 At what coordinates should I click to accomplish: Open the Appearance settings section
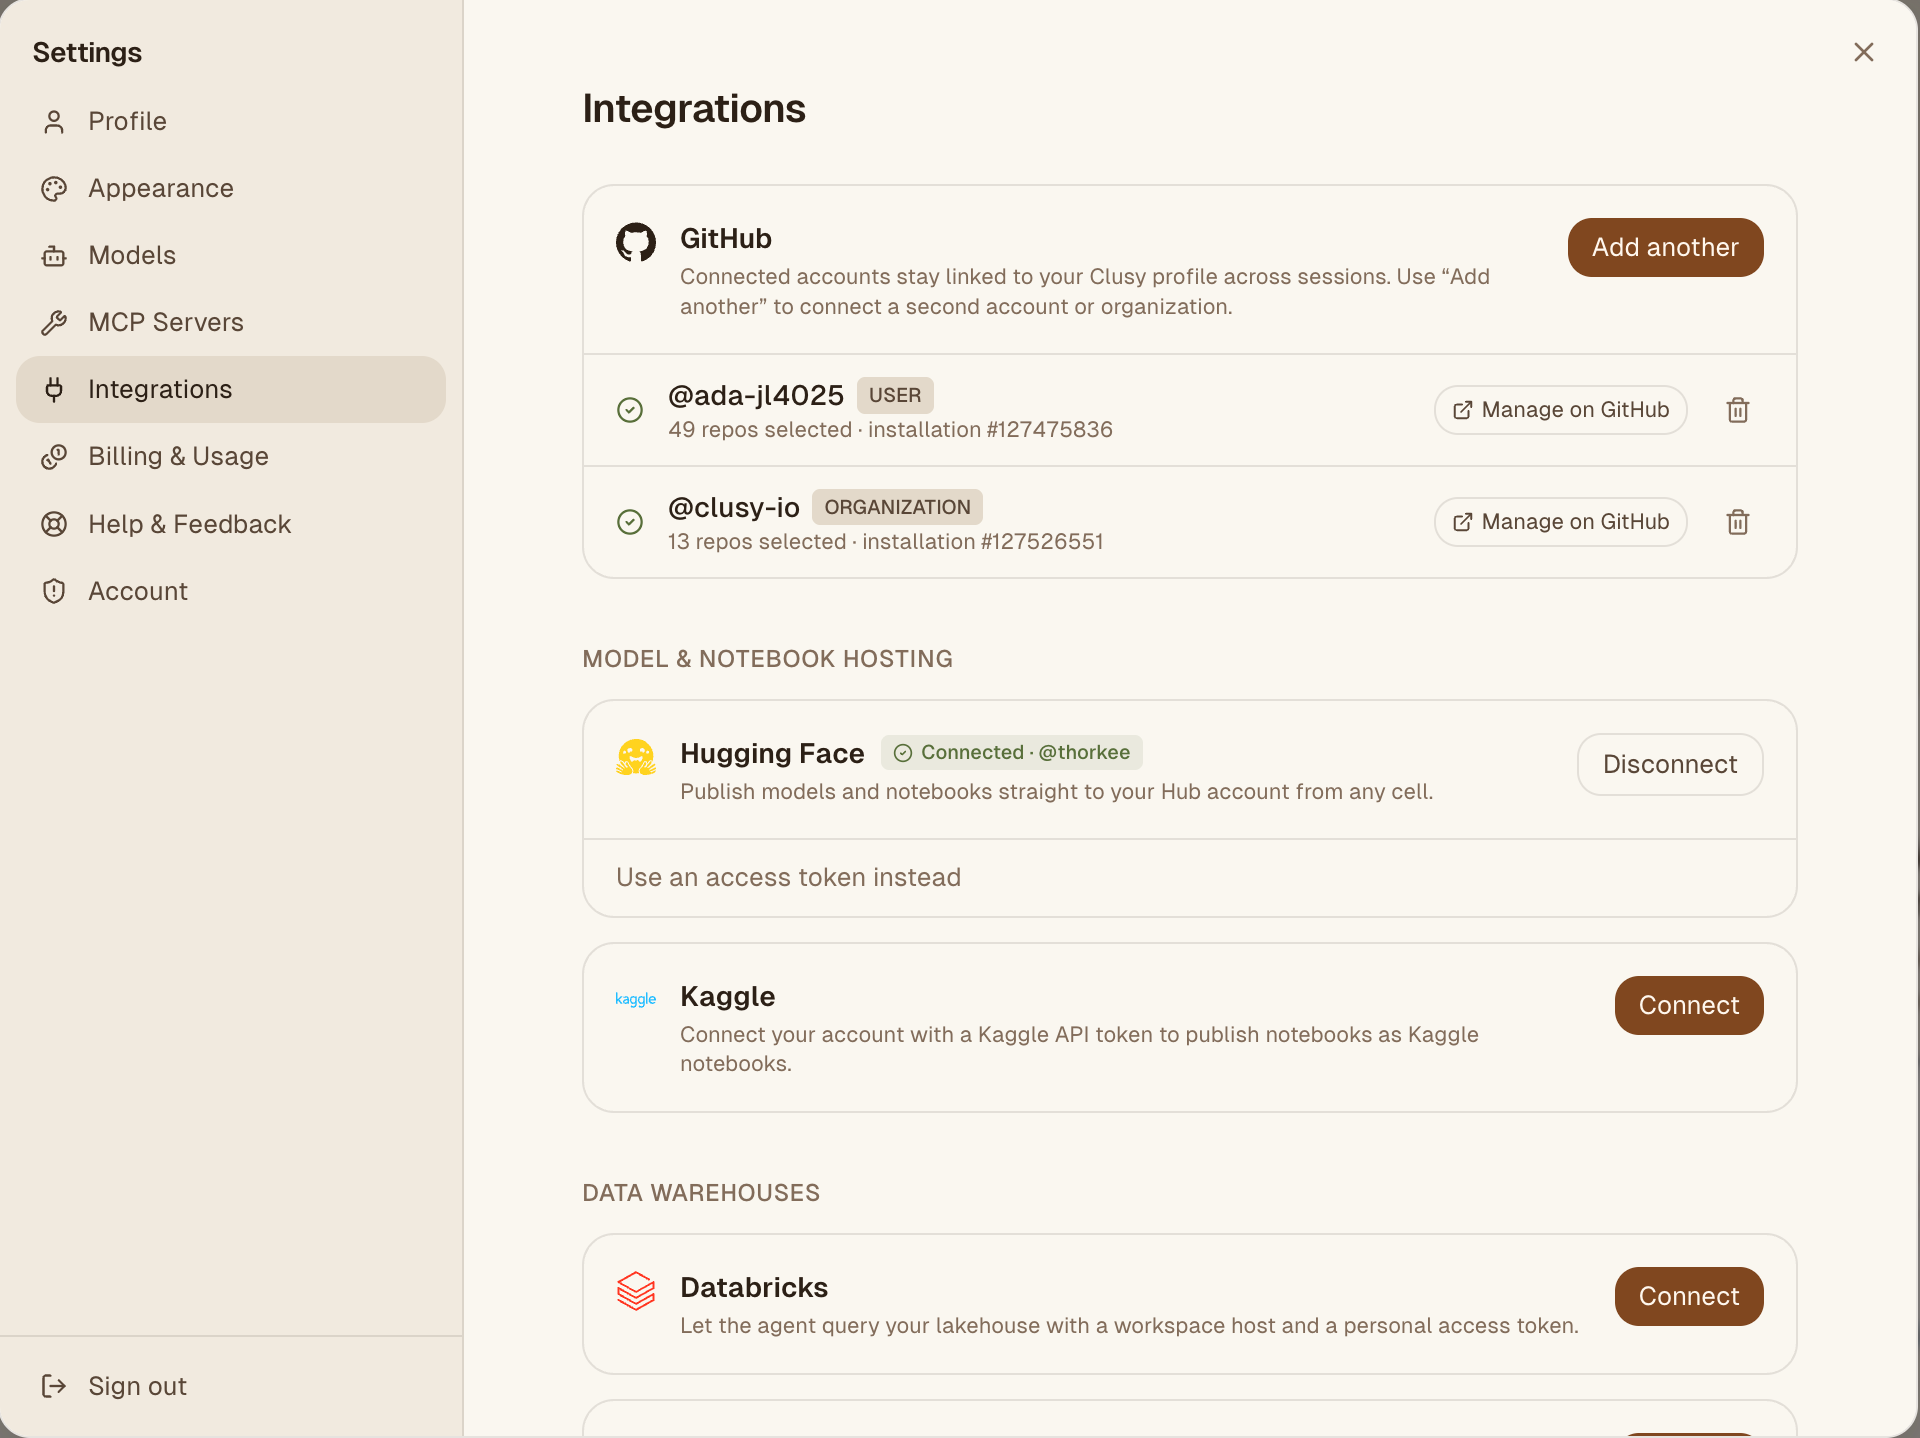pyautogui.click(x=231, y=189)
